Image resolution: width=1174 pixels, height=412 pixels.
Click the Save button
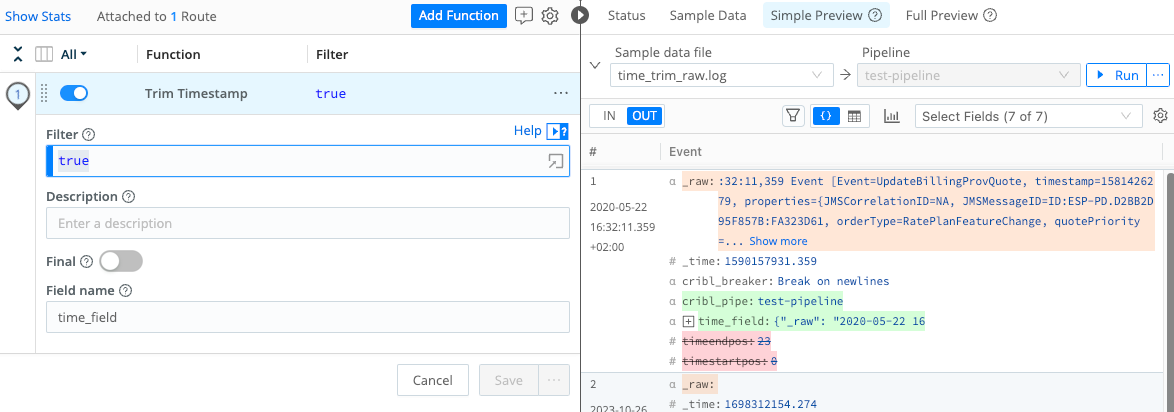[509, 381]
